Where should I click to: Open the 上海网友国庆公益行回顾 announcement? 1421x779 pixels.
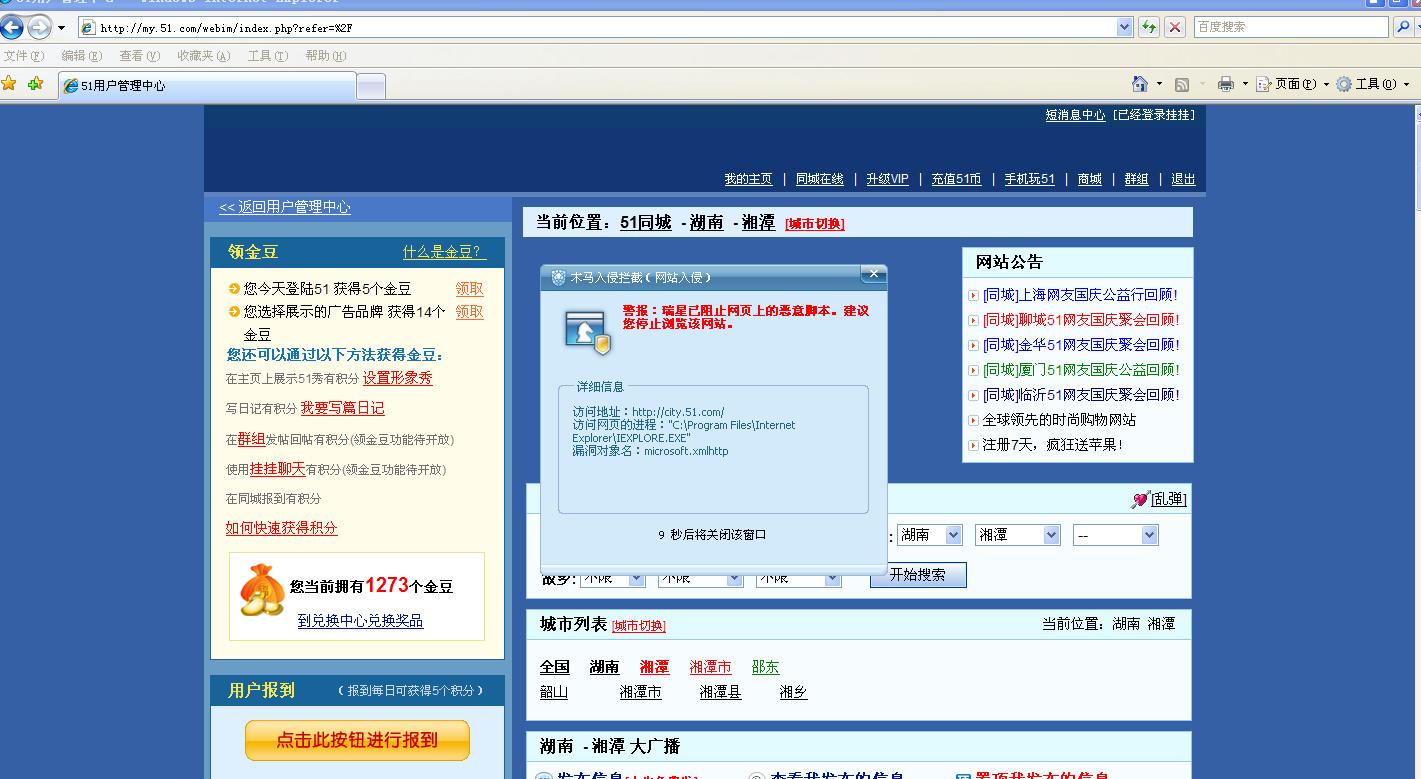click(1080, 295)
